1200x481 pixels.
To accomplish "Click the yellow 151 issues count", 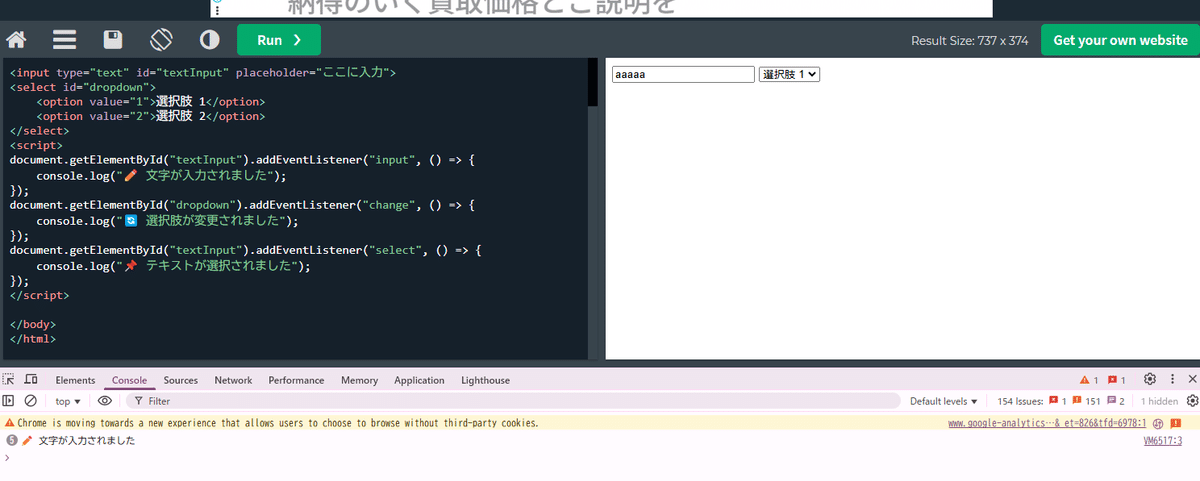I will (x=1086, y=401).
